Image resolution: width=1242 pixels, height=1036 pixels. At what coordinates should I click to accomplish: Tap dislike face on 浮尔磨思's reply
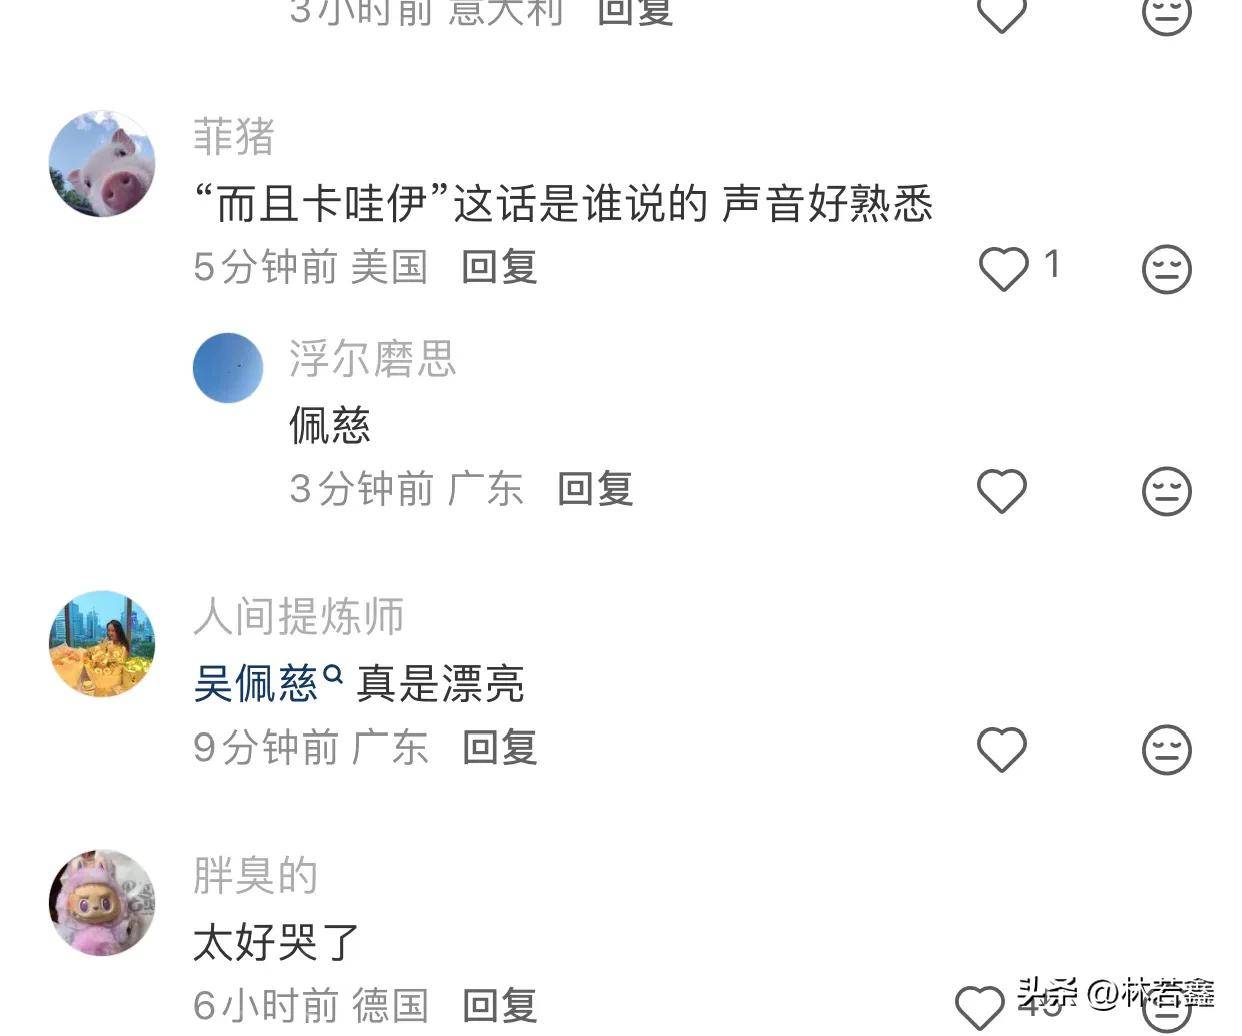(x=1166, y=491)
